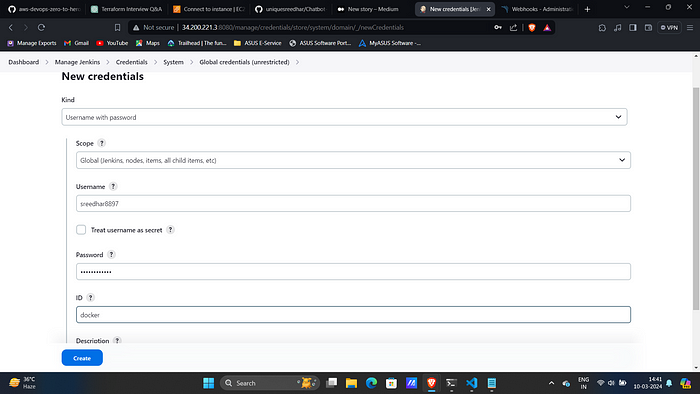Open the Brave wallet icon
Screen dimensions: 700x394
pyautogui.click(x=648, y=27)
